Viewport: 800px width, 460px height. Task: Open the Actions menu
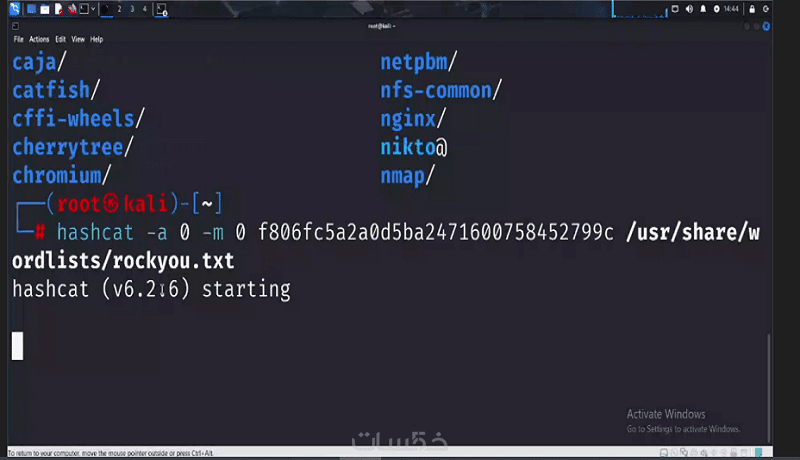coord(39,39)
